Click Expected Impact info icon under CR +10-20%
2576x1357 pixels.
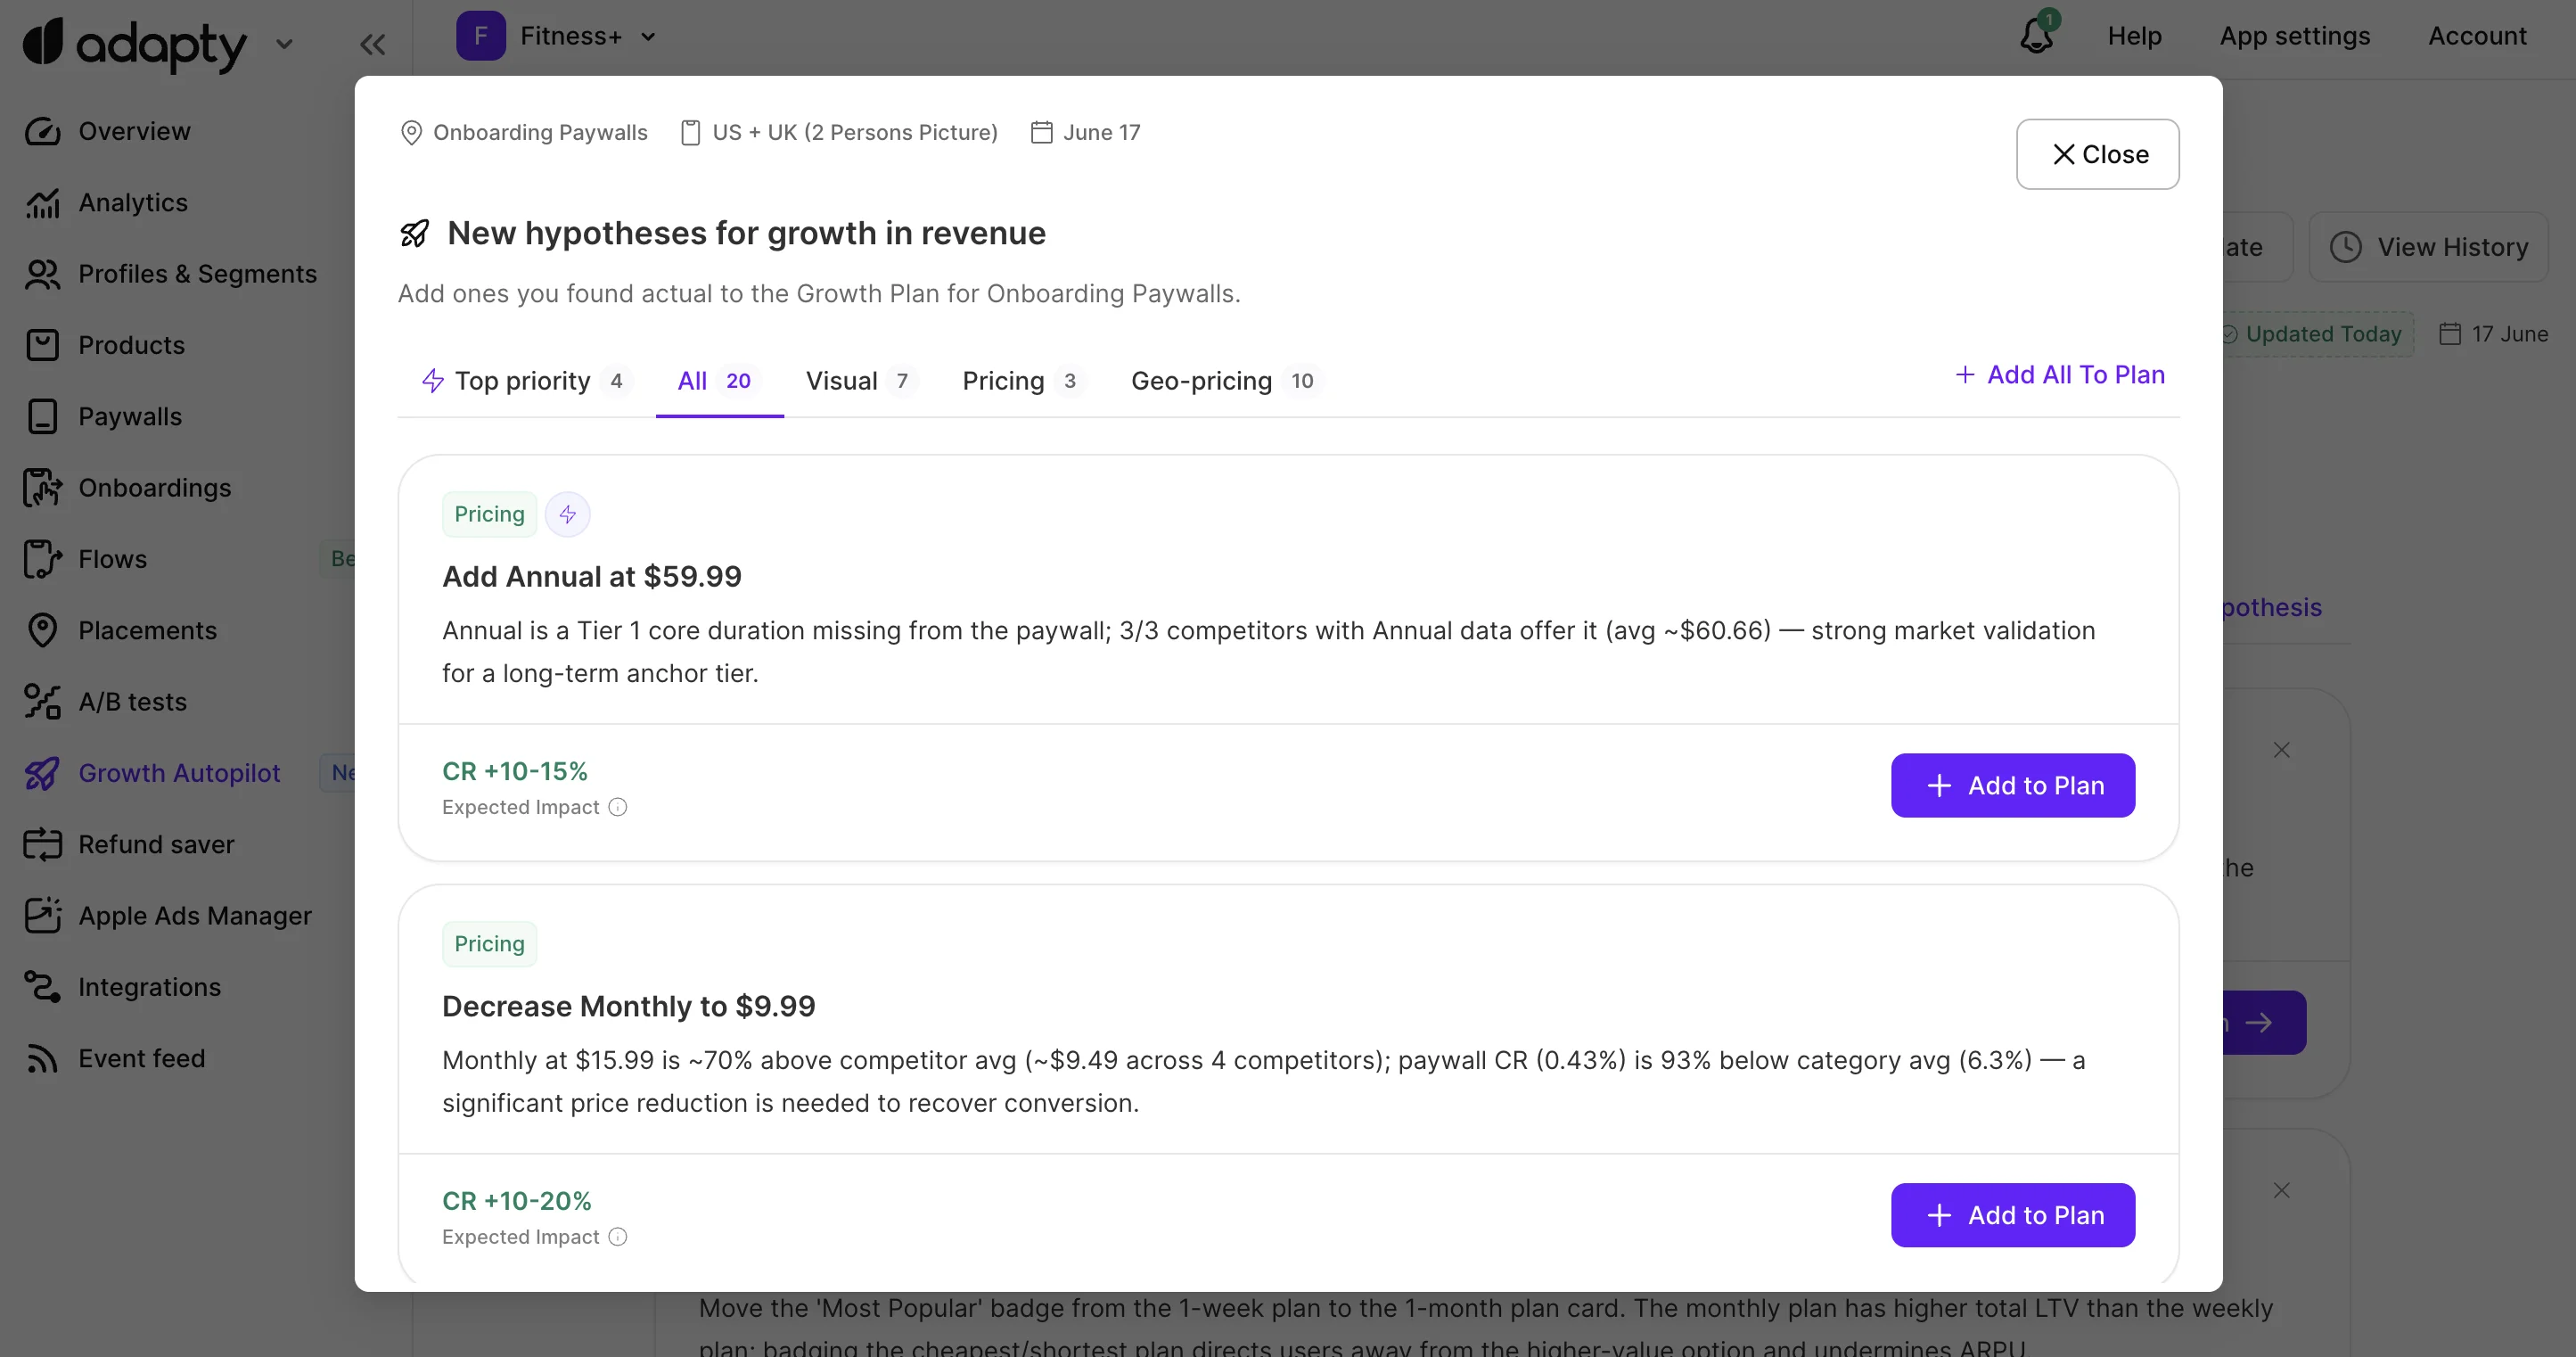[x=618, y=1237]
